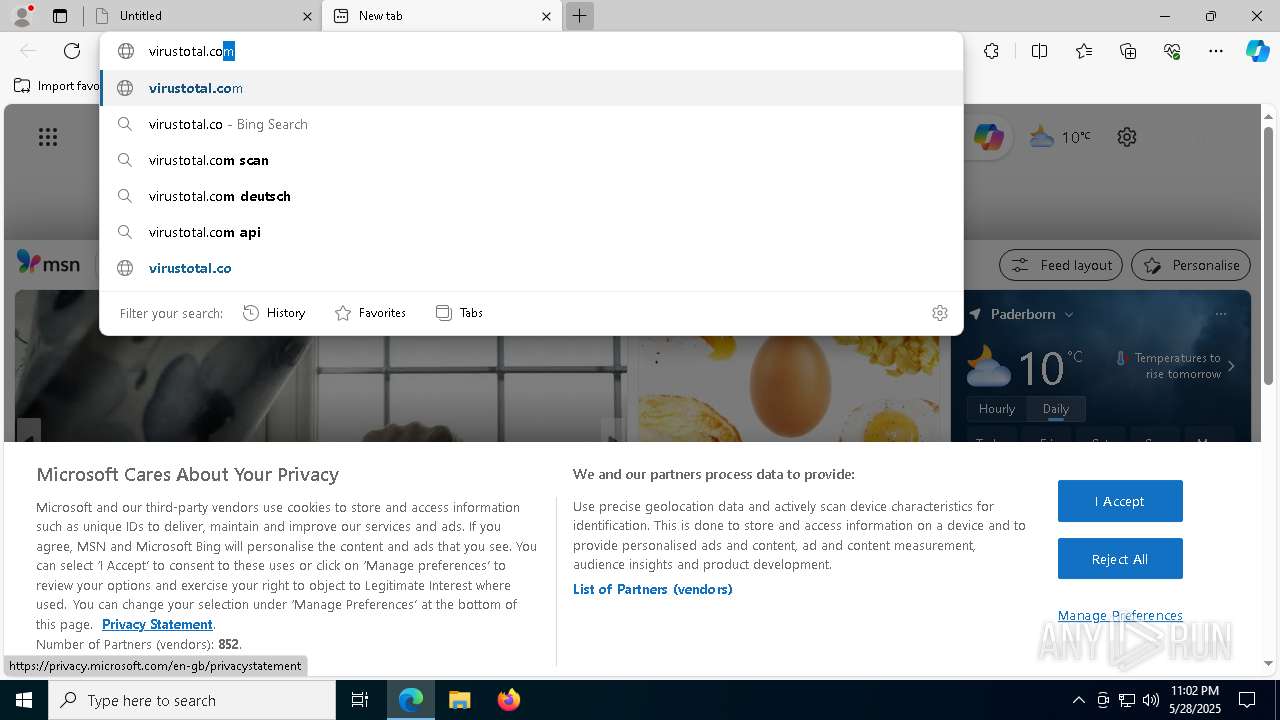
Task: Open Manage Preferences link
Action: tap(1120, 615)
